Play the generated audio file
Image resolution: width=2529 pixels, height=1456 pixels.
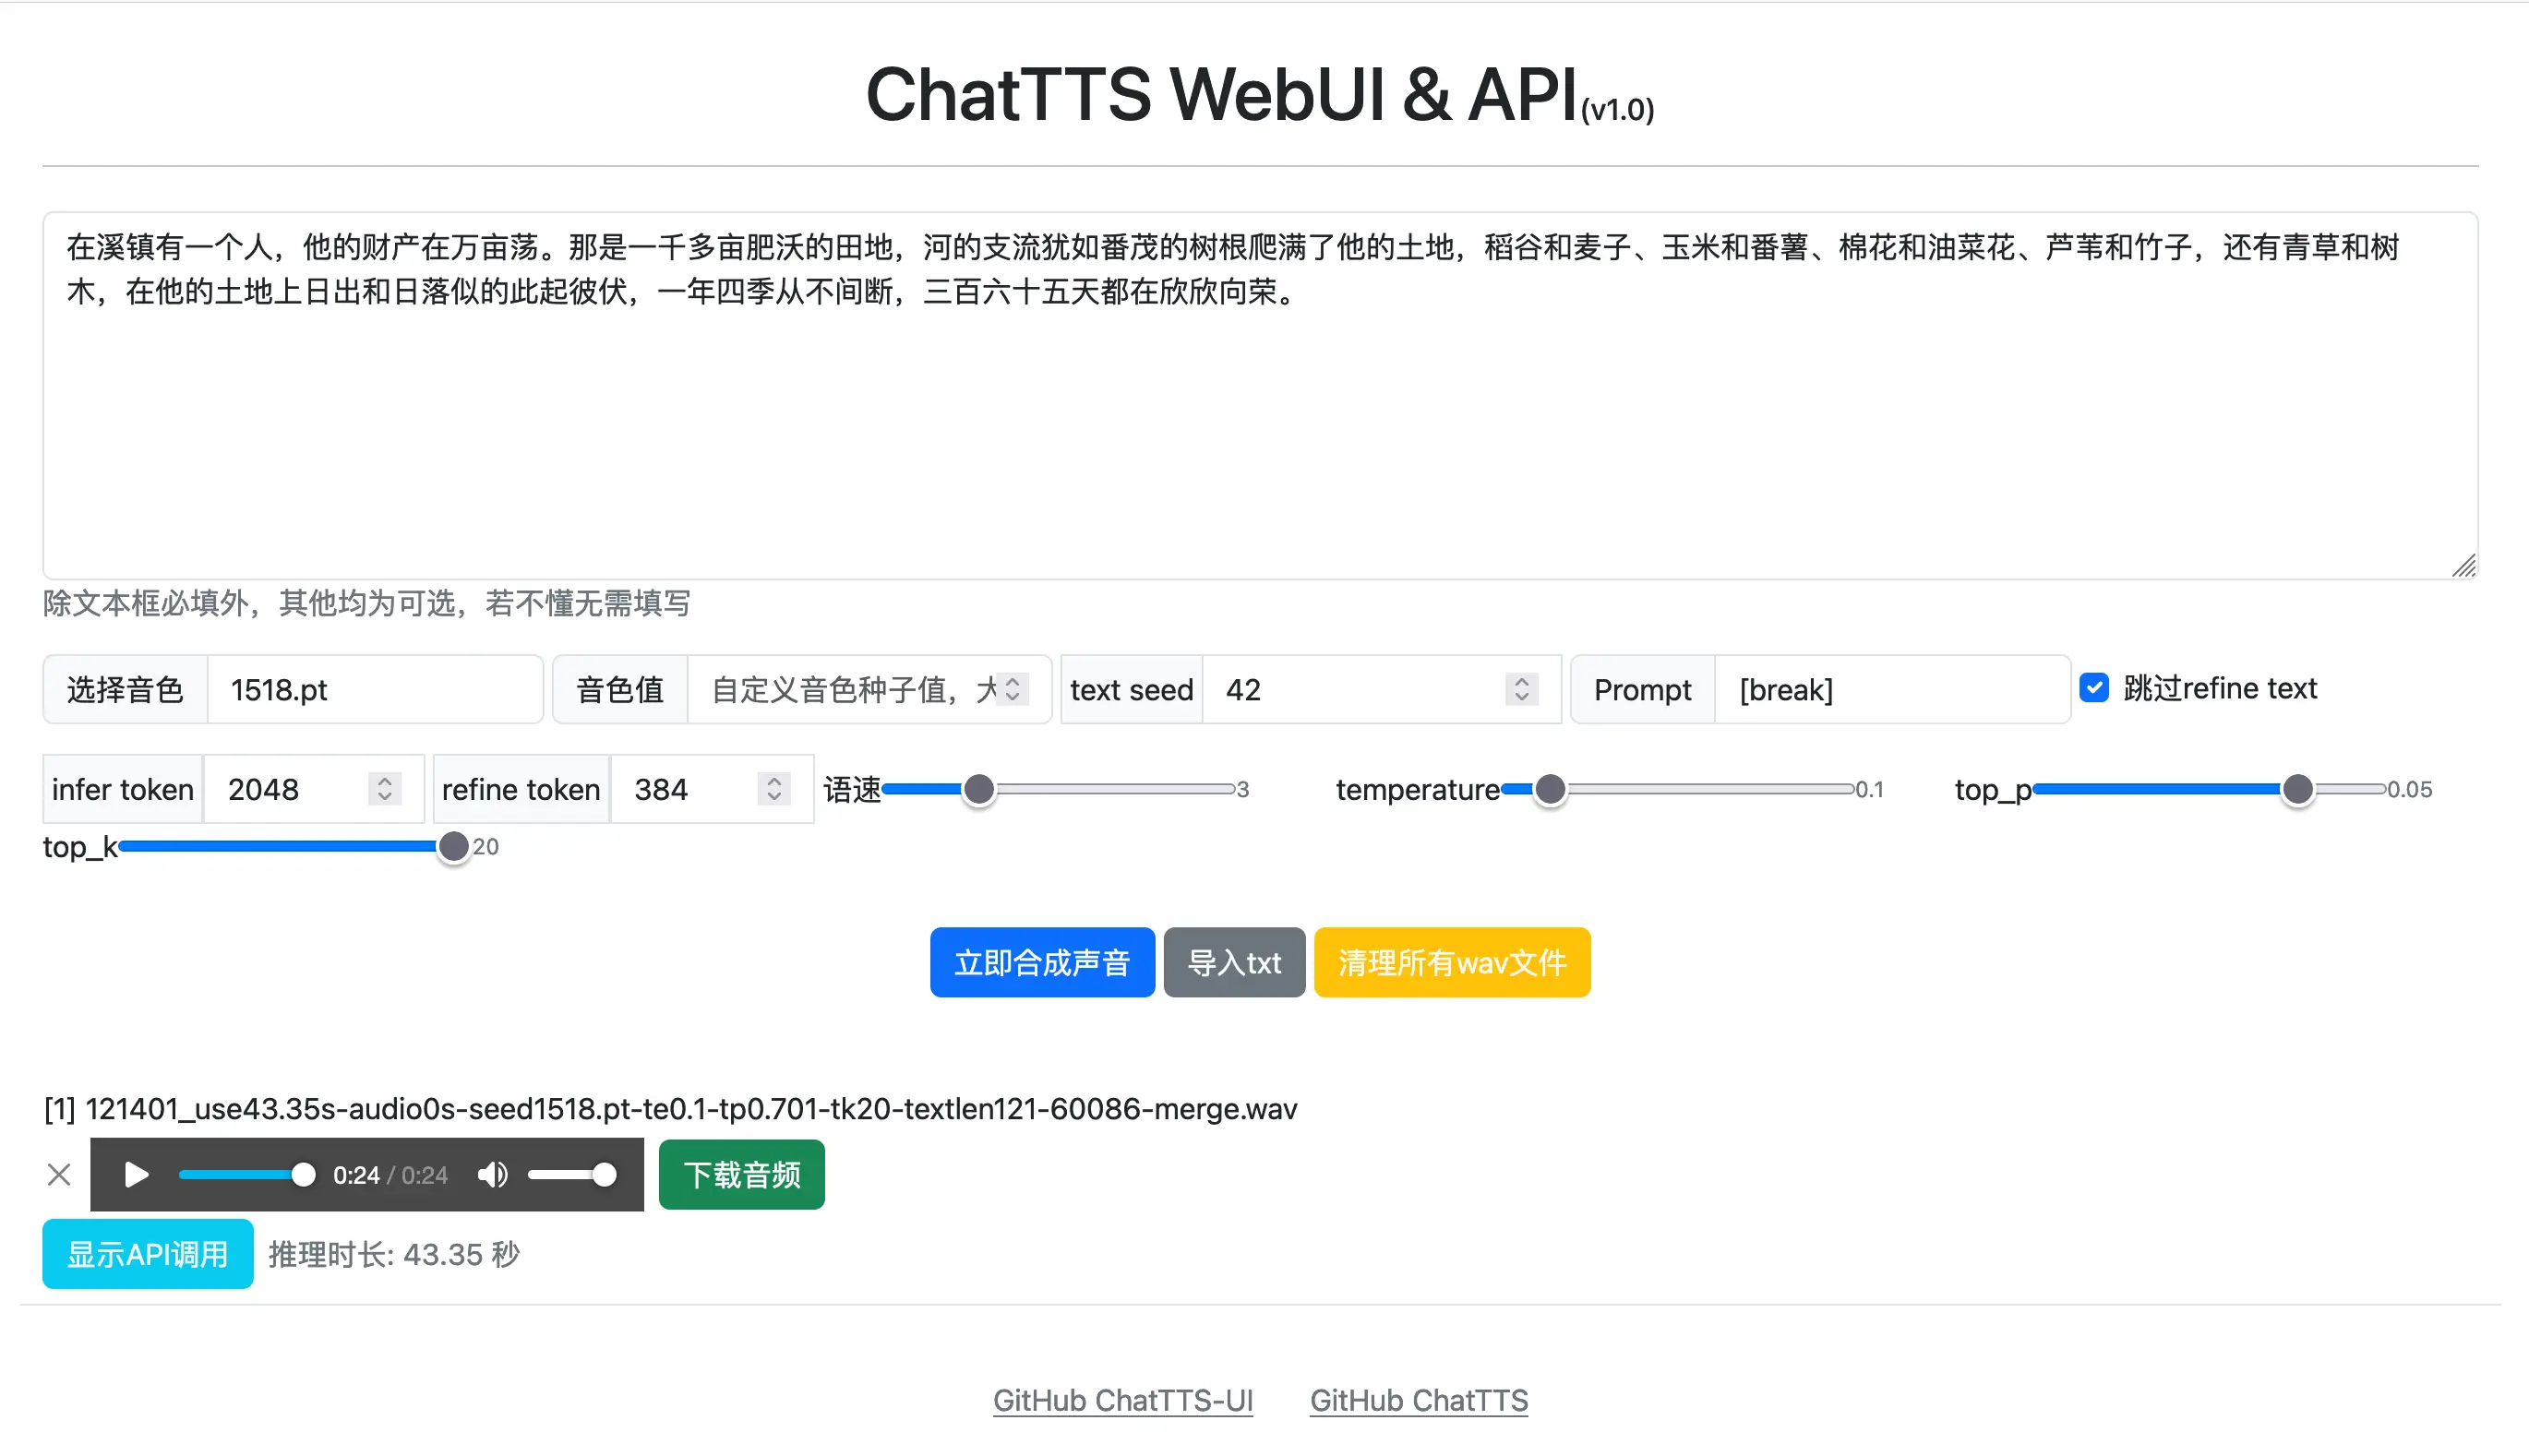coord(136,1174)
